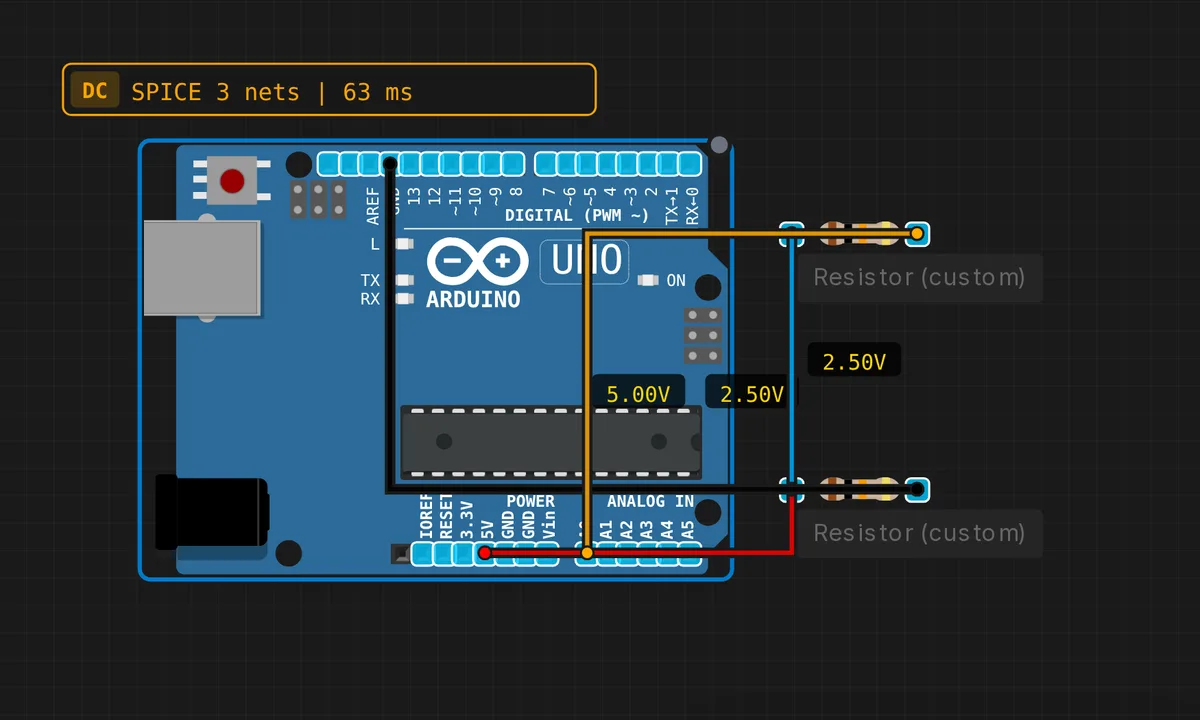Select digital pin 12
The height and width of the screenshot is (720, 1200).
tap(431, 164)
